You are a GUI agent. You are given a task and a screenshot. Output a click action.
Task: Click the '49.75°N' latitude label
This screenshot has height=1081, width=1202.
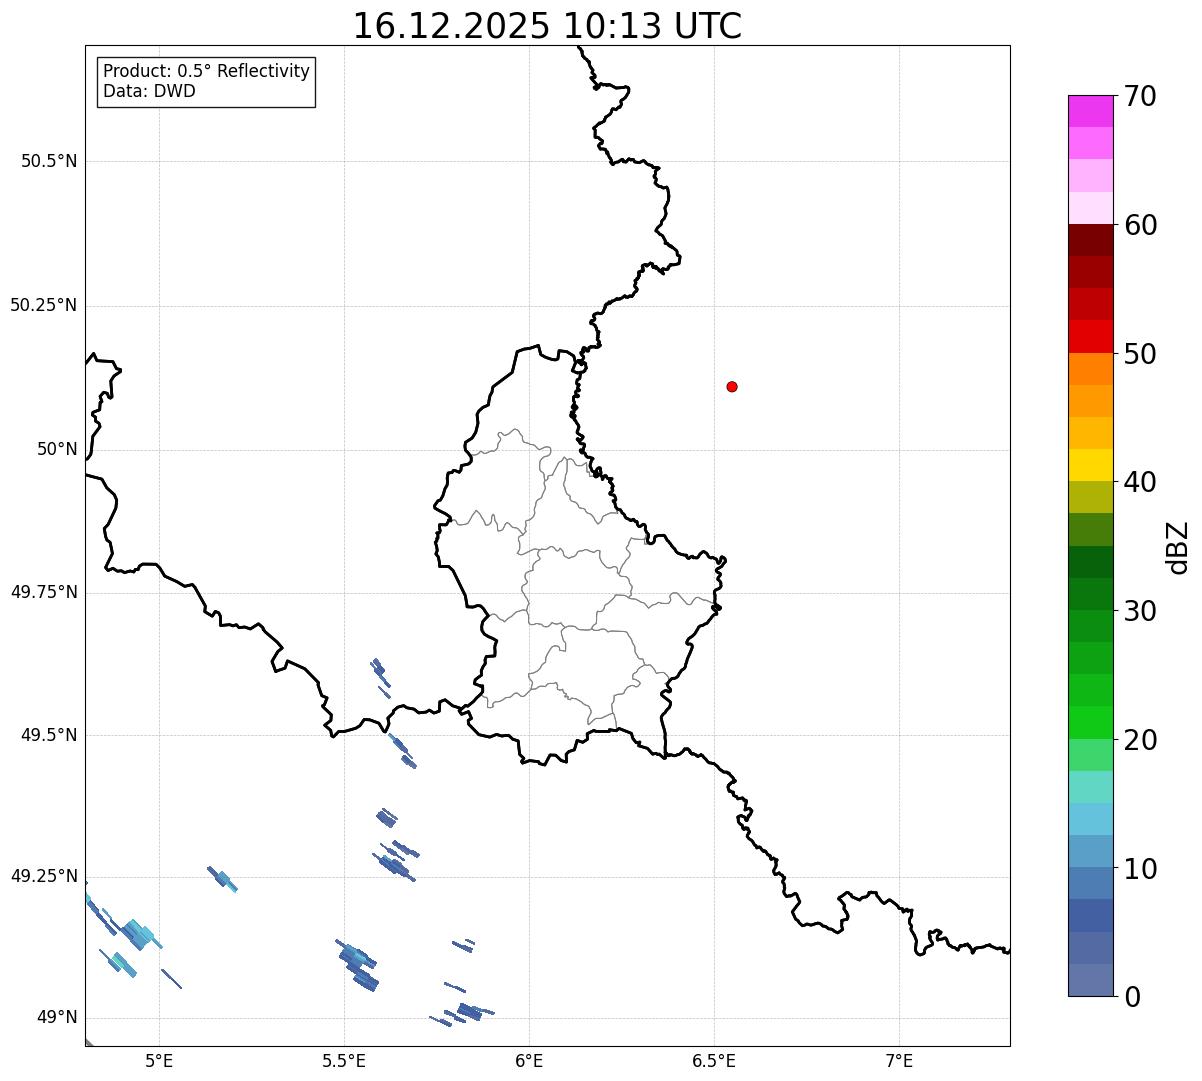tap(43, 593)
